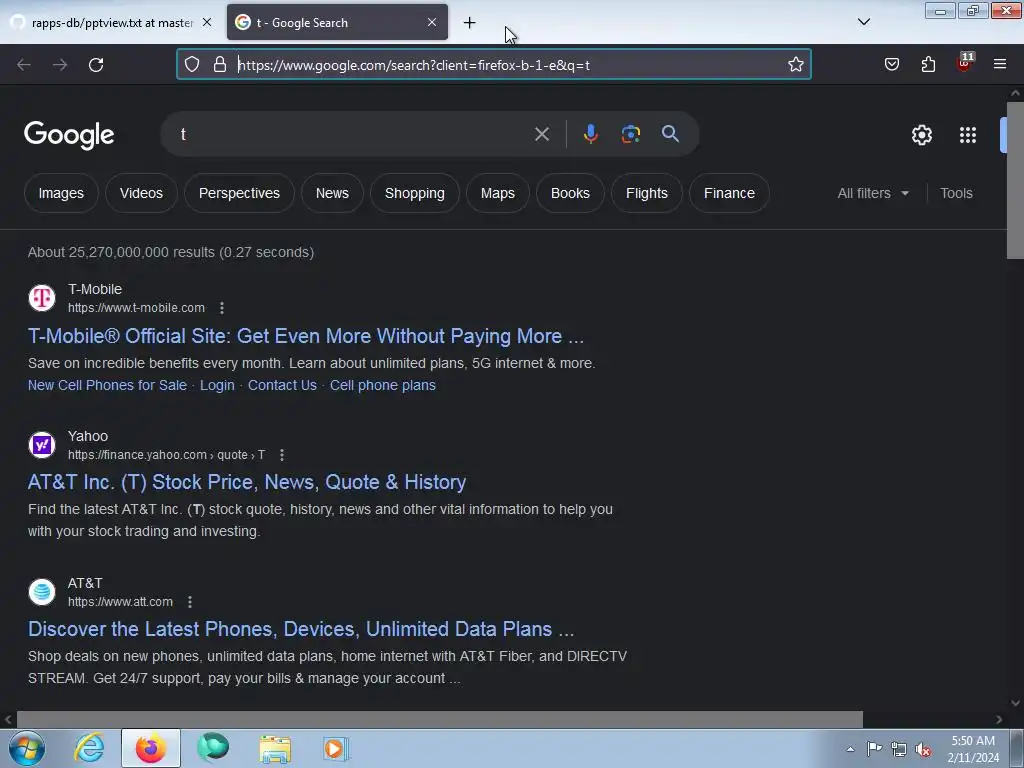
Task: Click the Yahoo favicon
Action: (42, 445)
